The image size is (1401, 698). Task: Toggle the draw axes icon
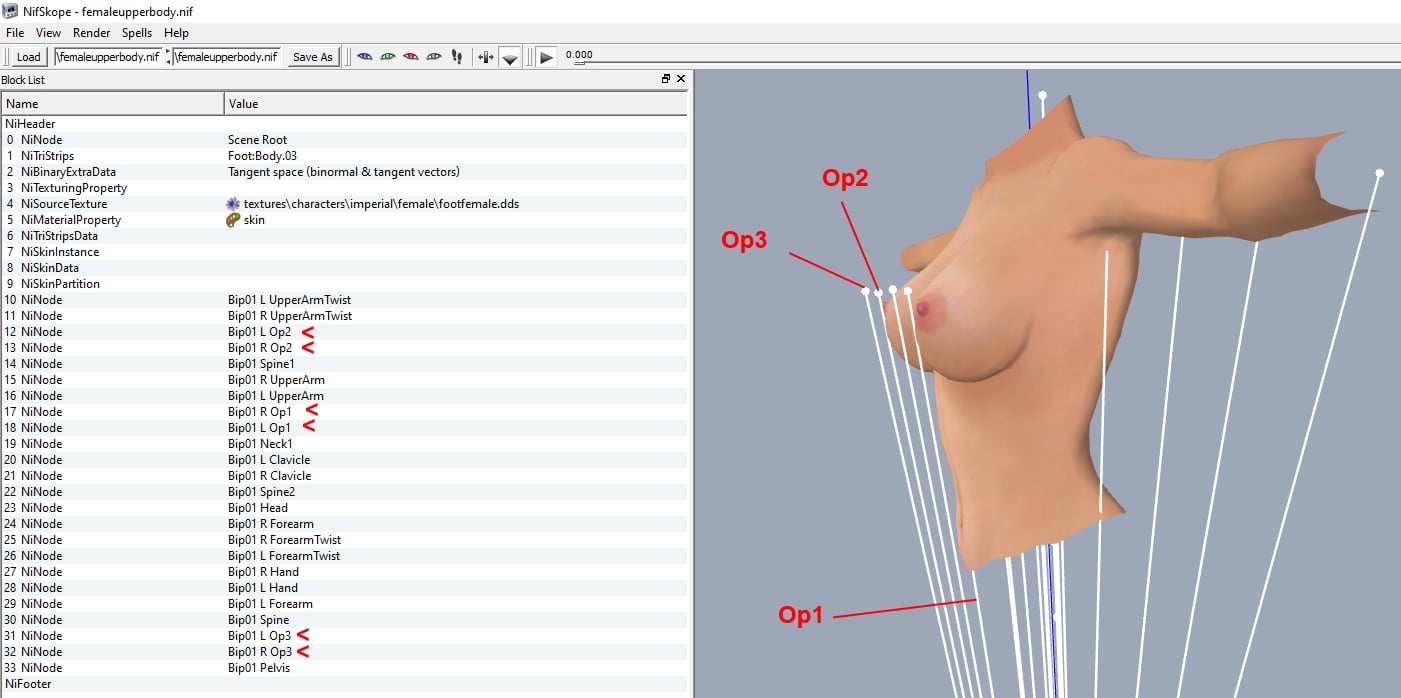click(486, 57)
